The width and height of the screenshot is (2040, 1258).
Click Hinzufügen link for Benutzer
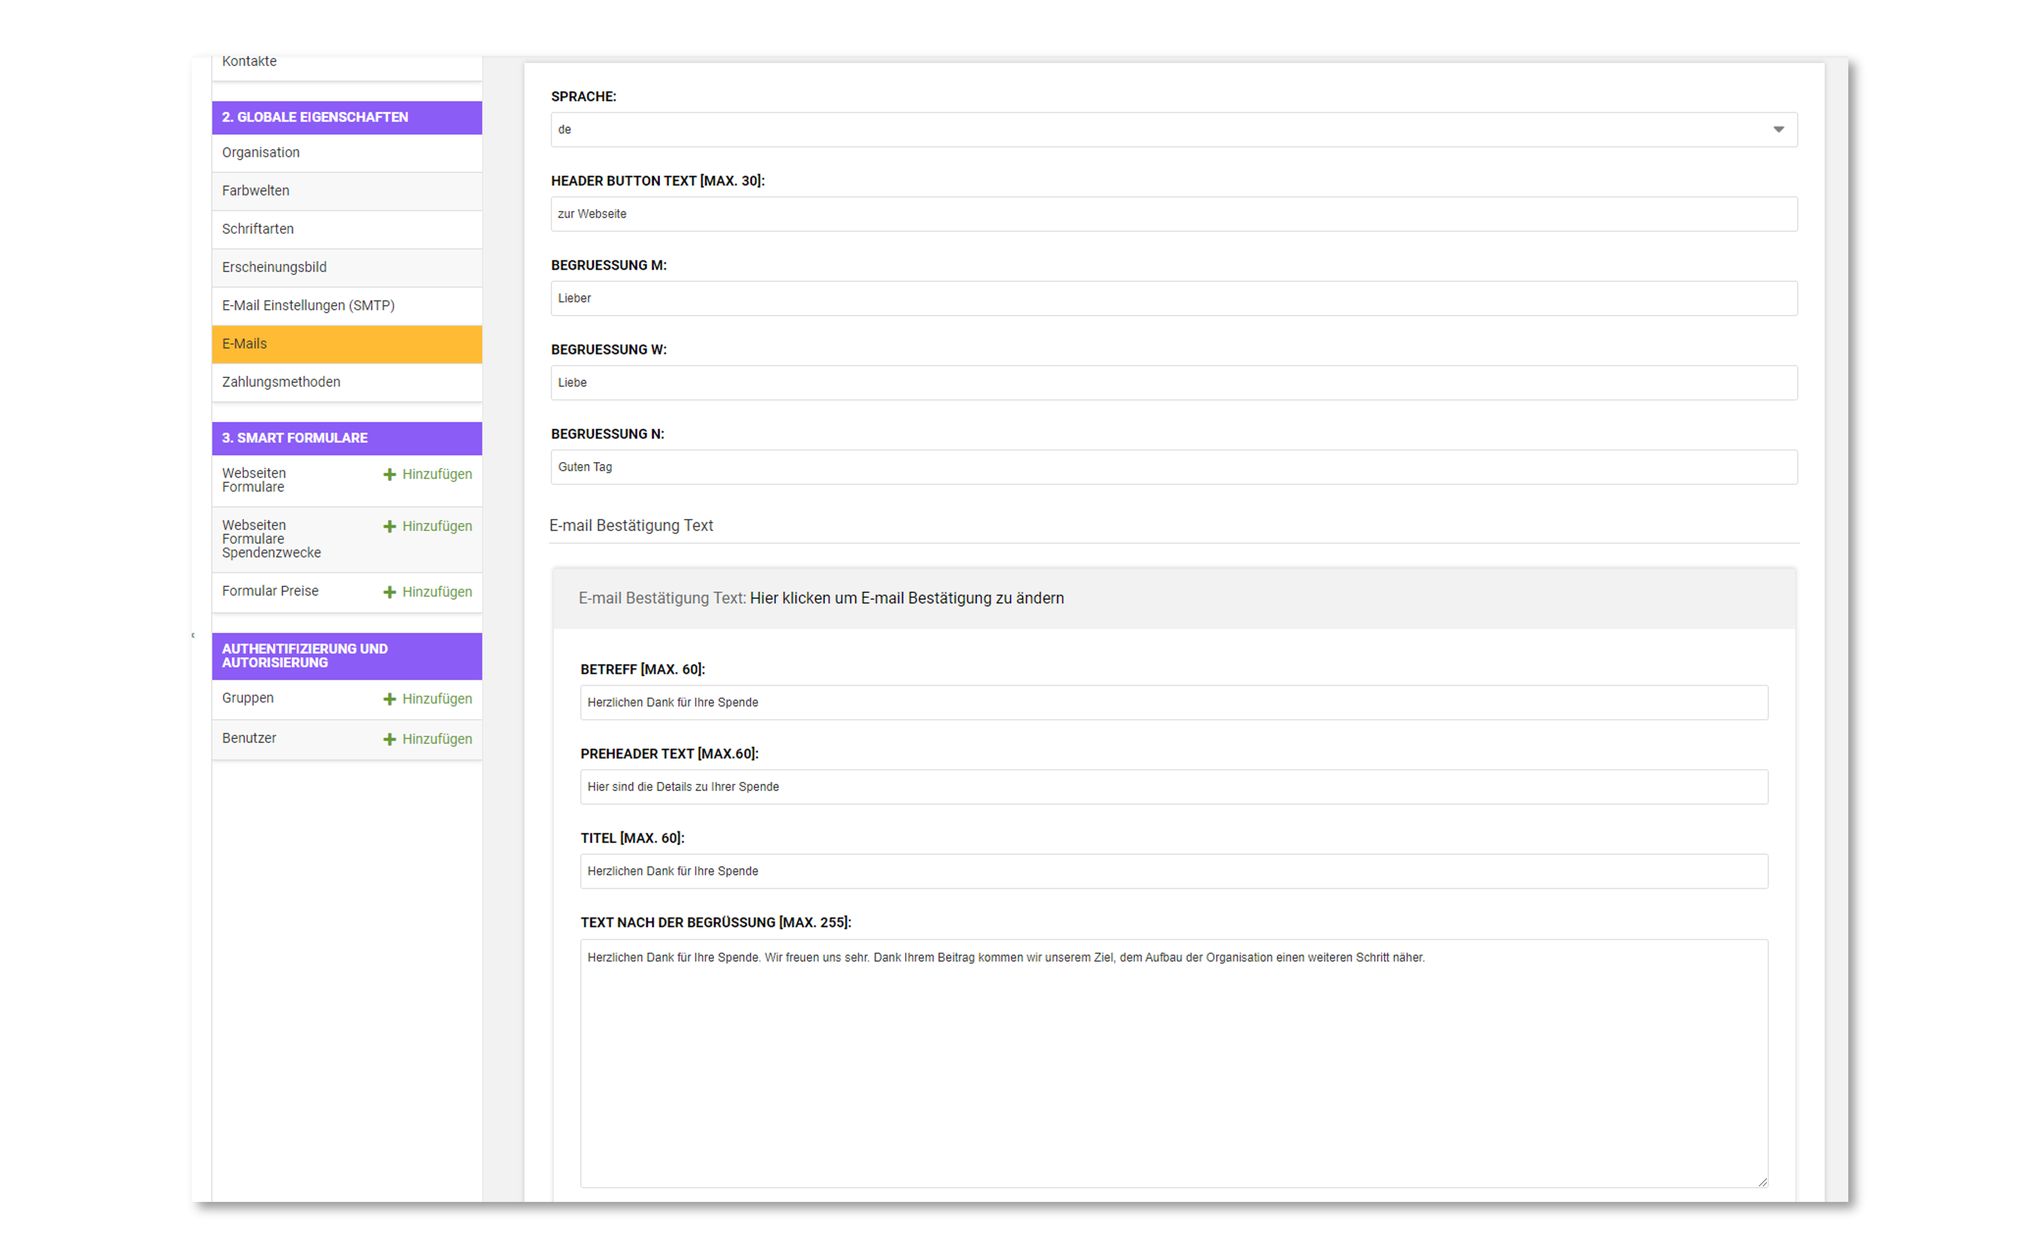(437, 740)
